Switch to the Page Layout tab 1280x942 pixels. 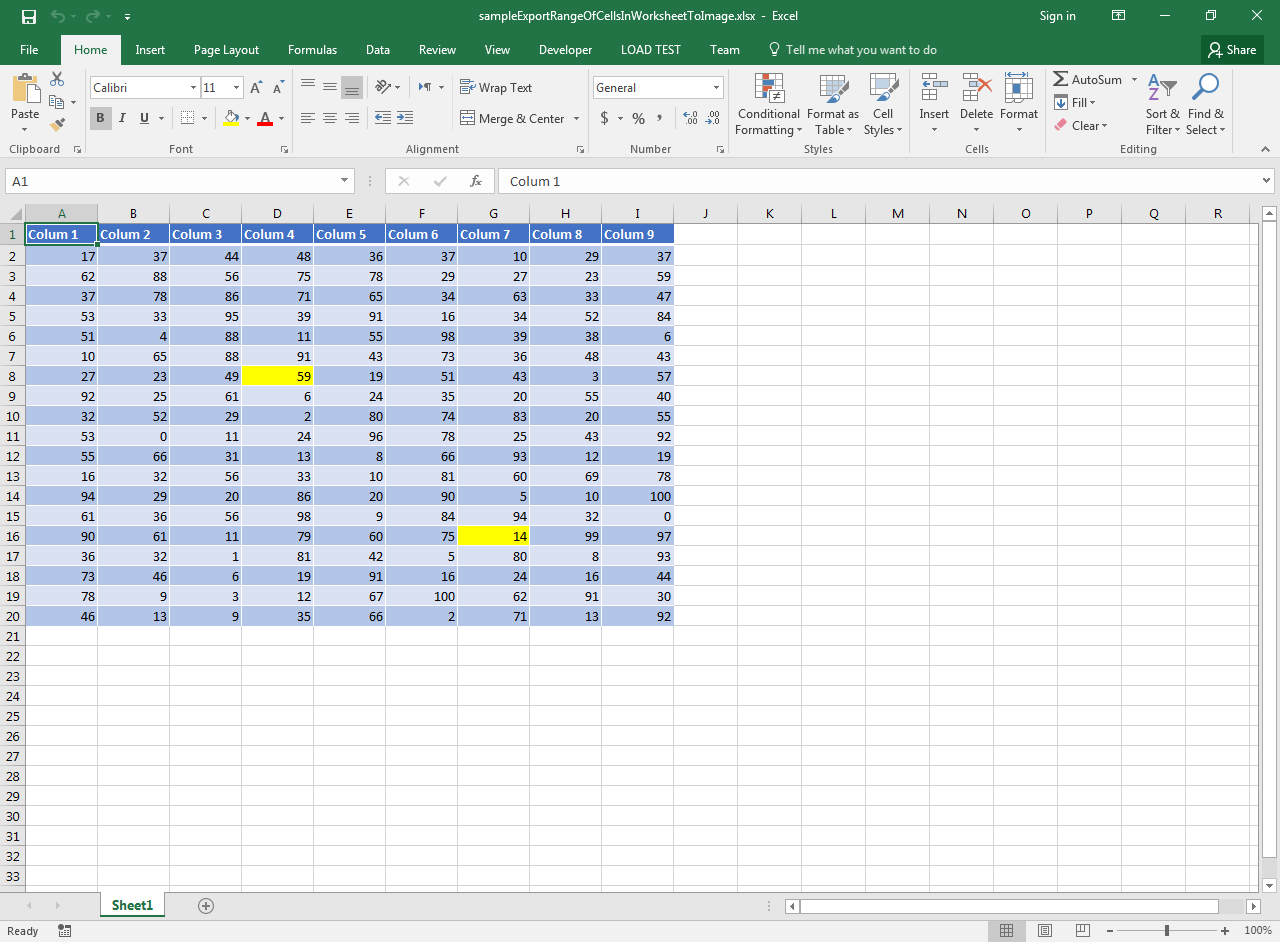click(x=226, y=50)
